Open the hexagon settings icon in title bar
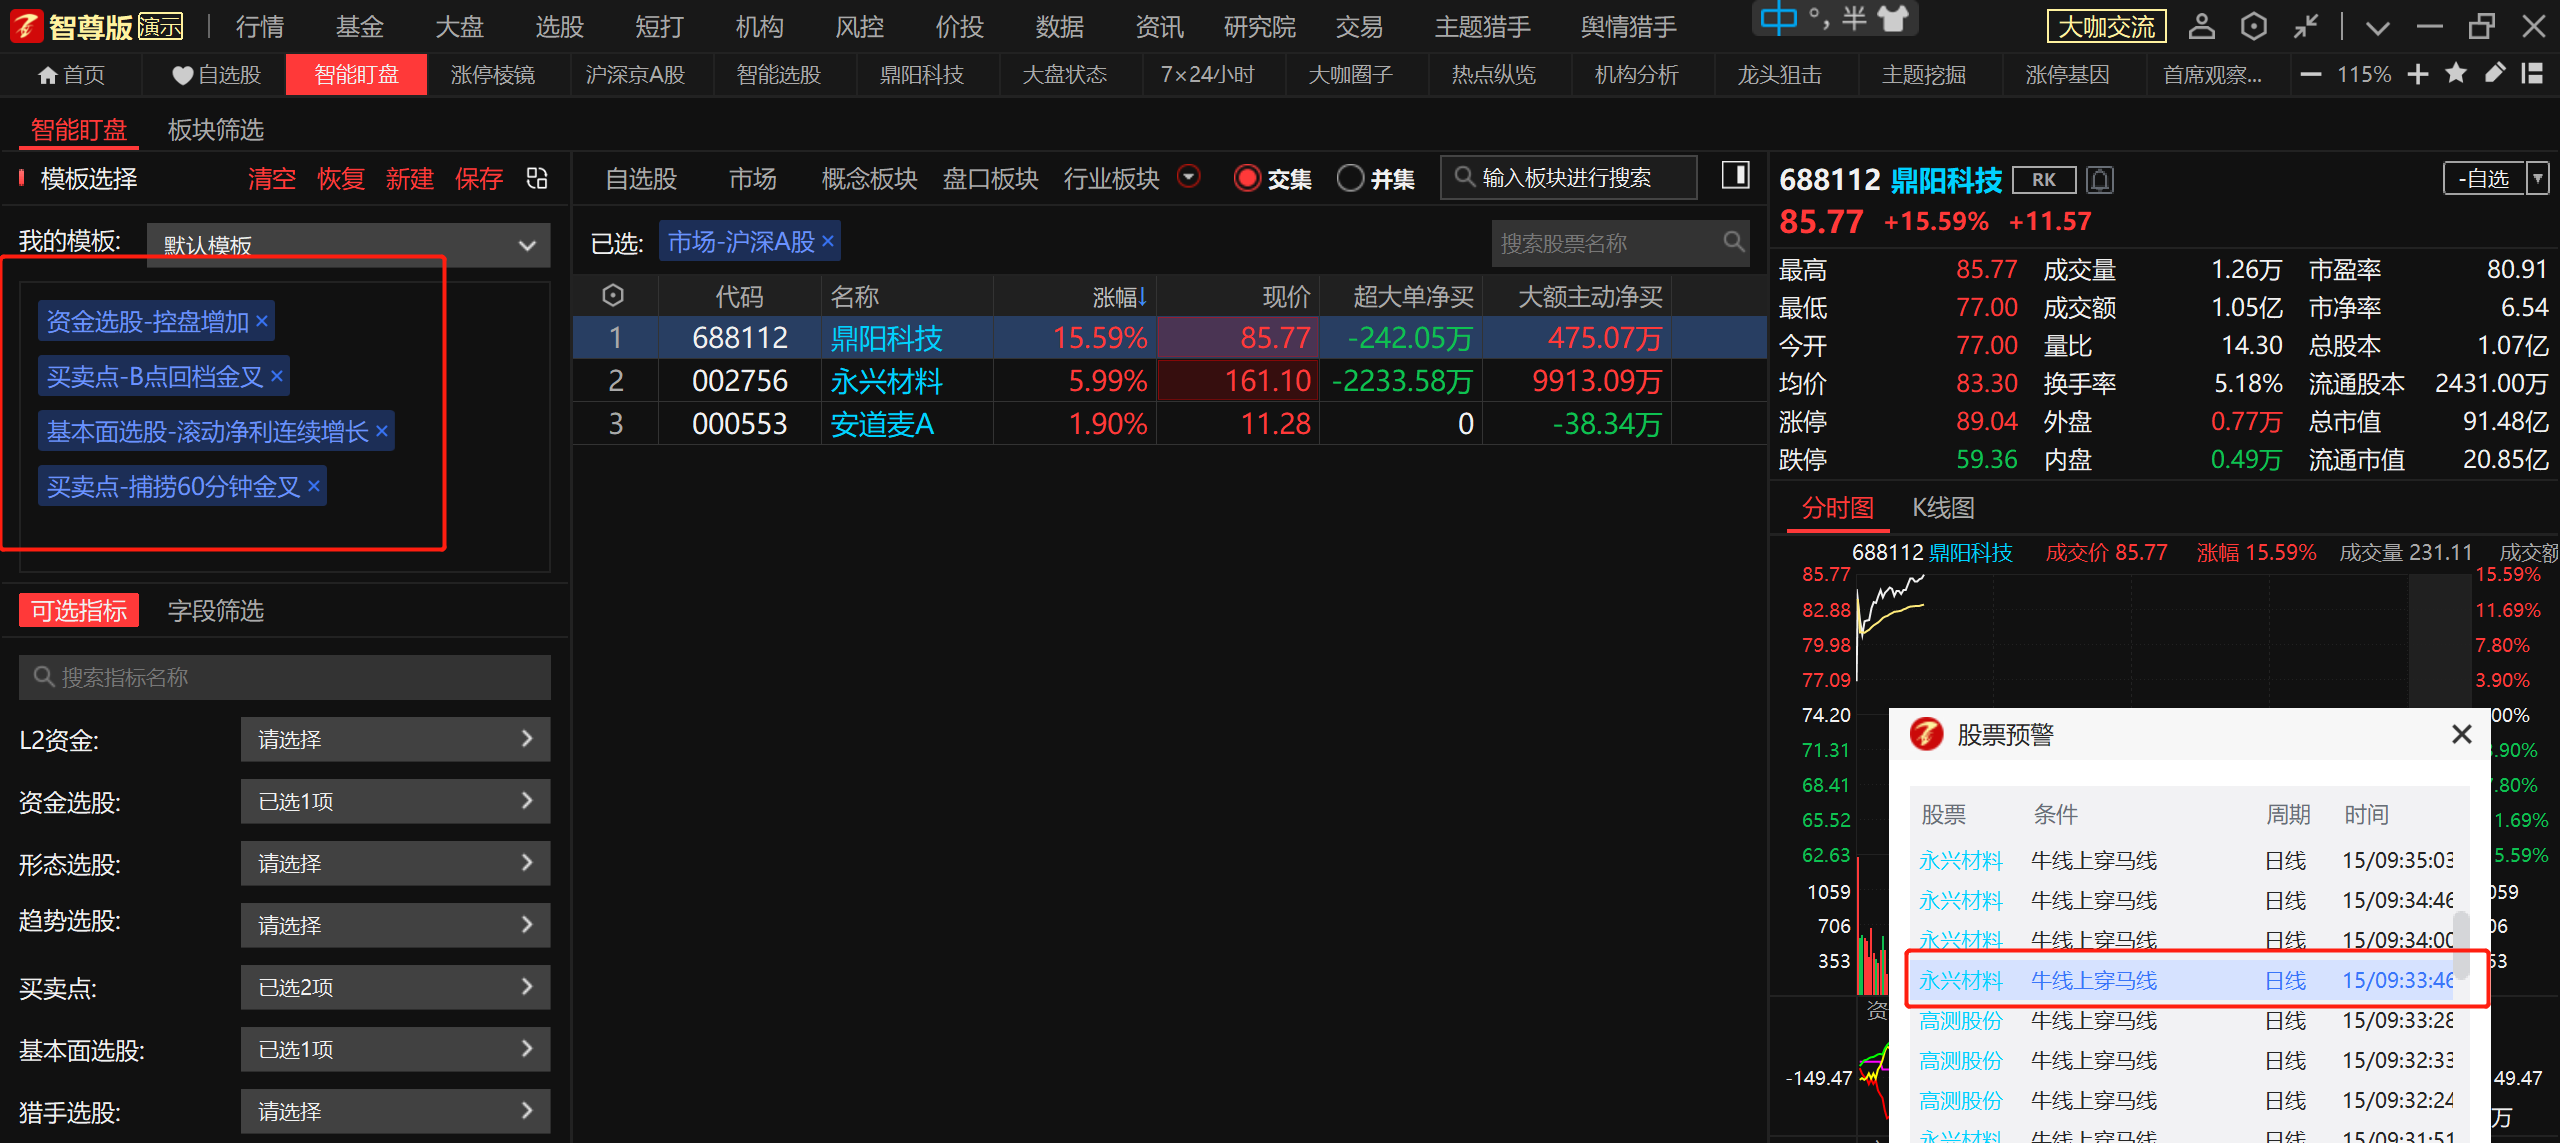The image size is (2560, 1143). tap(2253, 26)
